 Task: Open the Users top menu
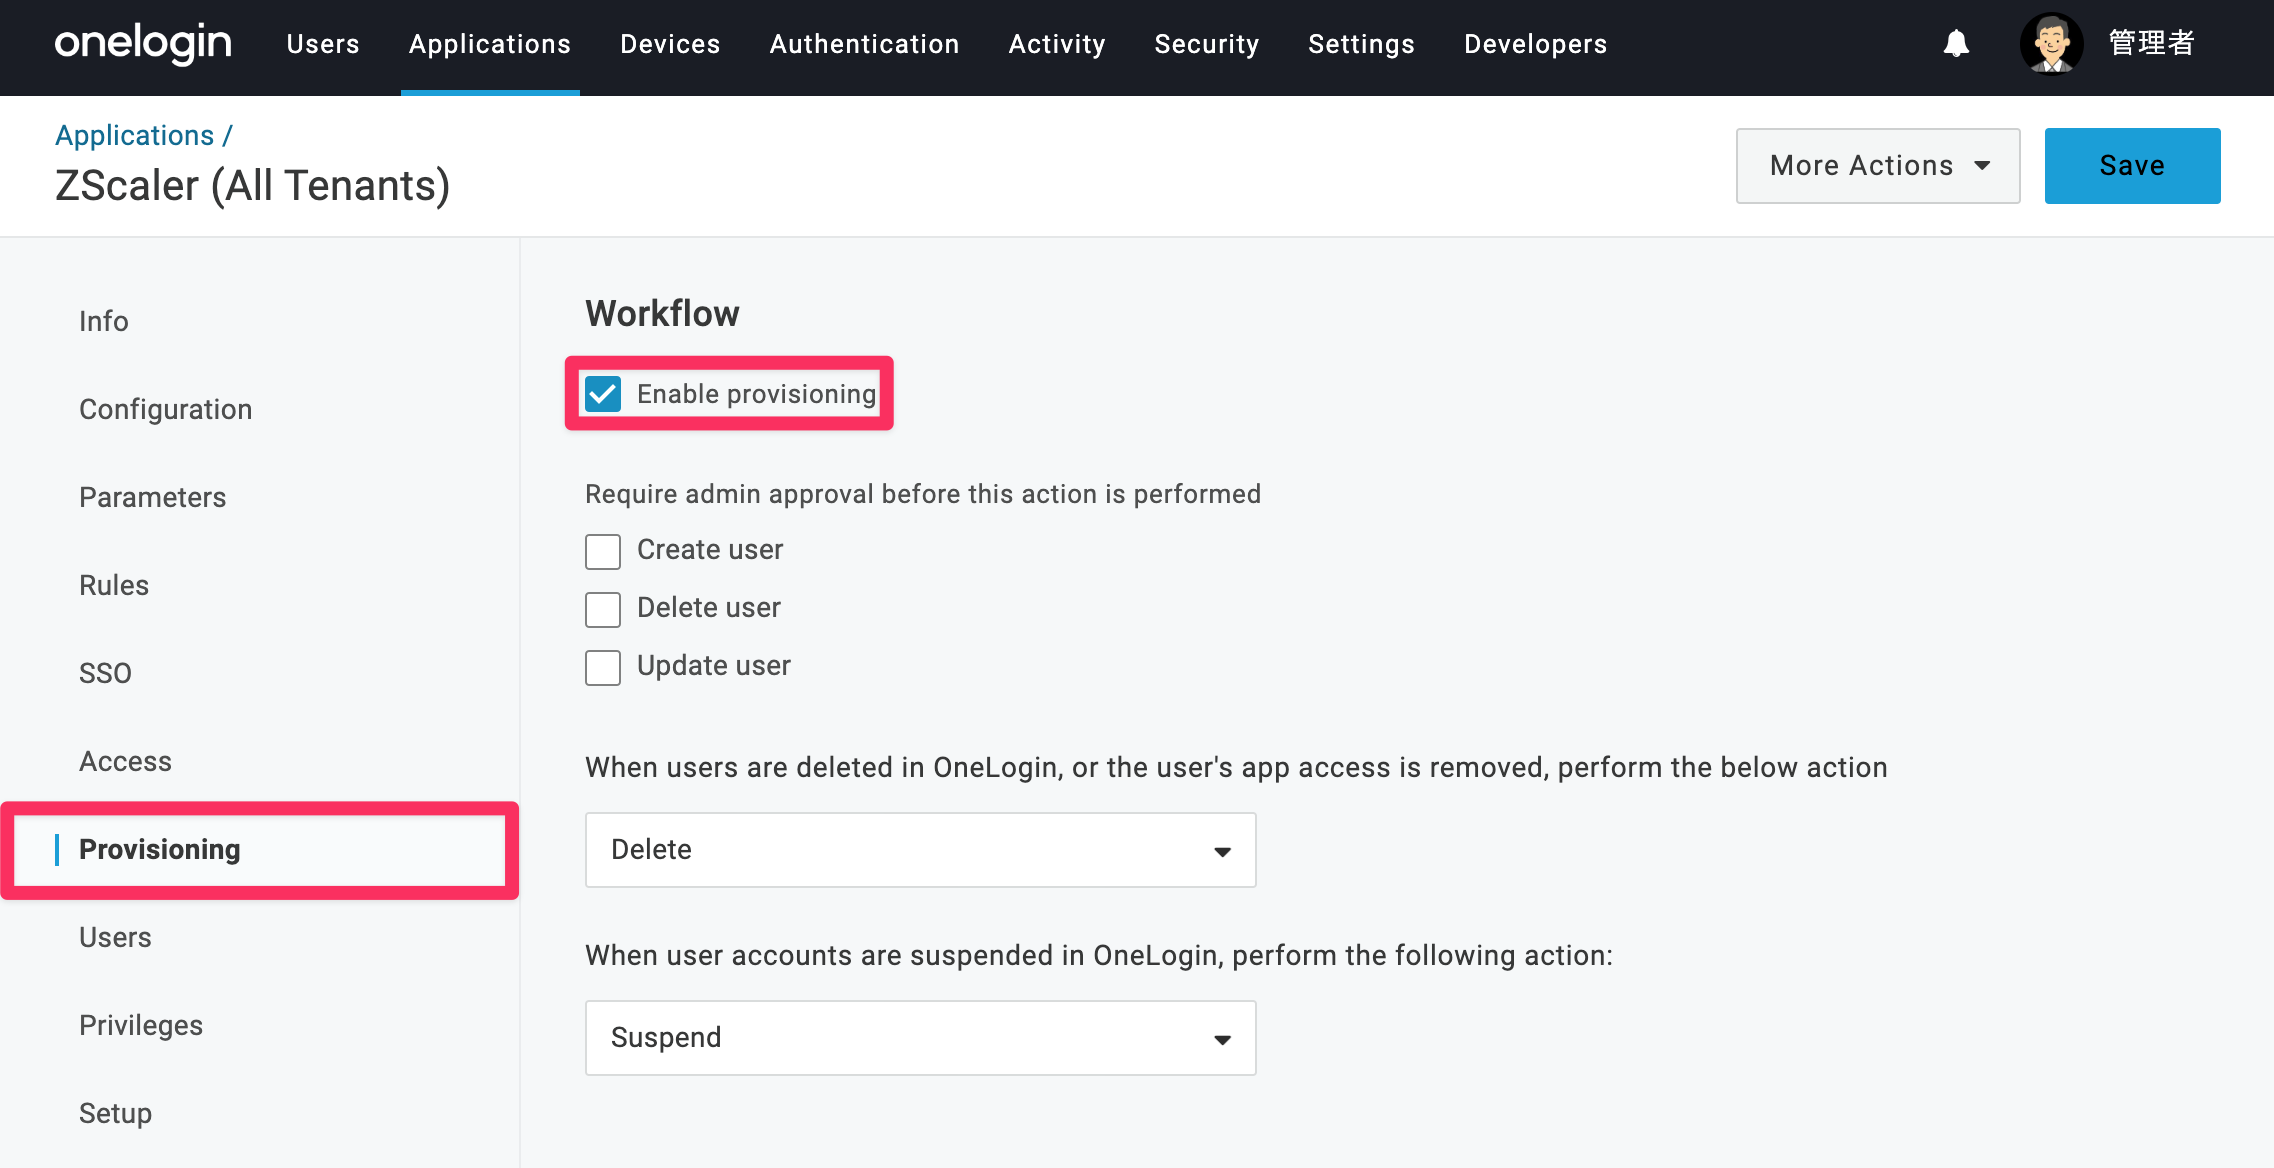[x=323, y=44]
